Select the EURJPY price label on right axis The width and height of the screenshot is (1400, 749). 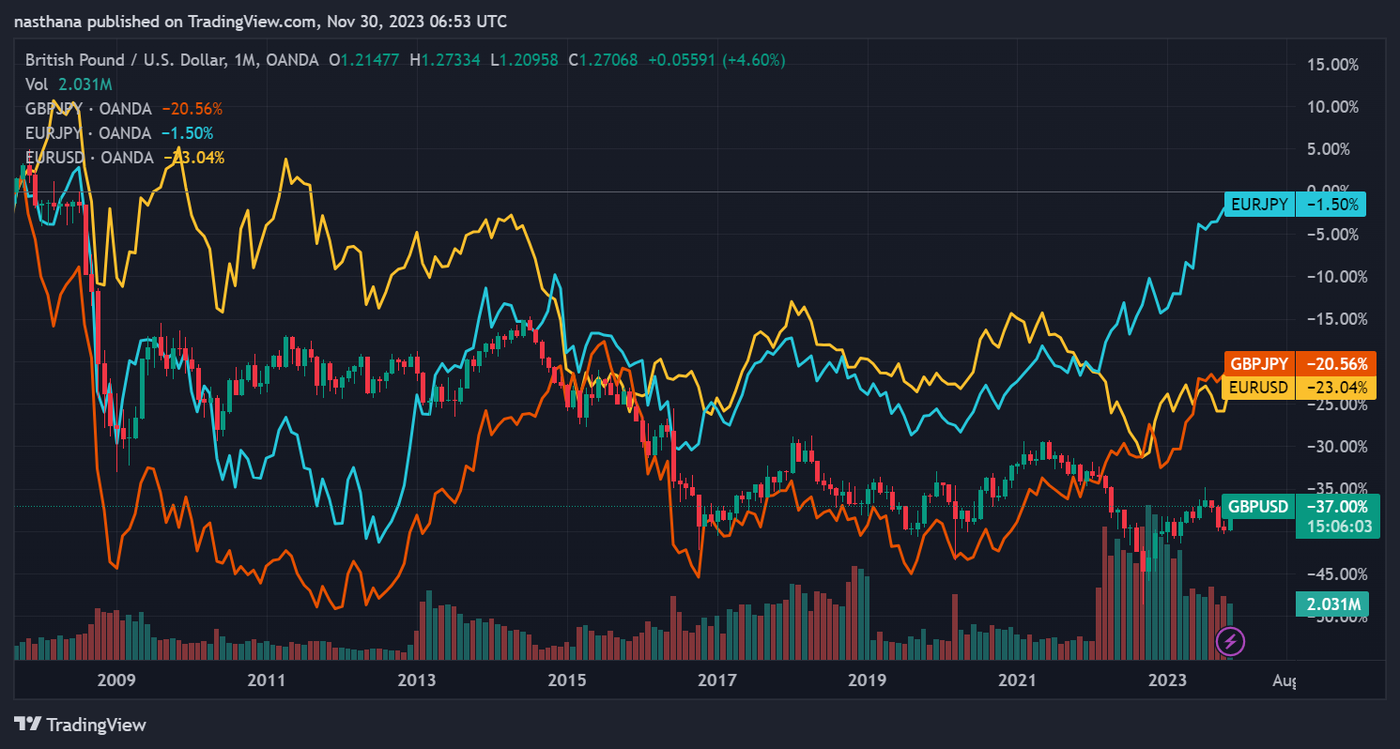1294,204
